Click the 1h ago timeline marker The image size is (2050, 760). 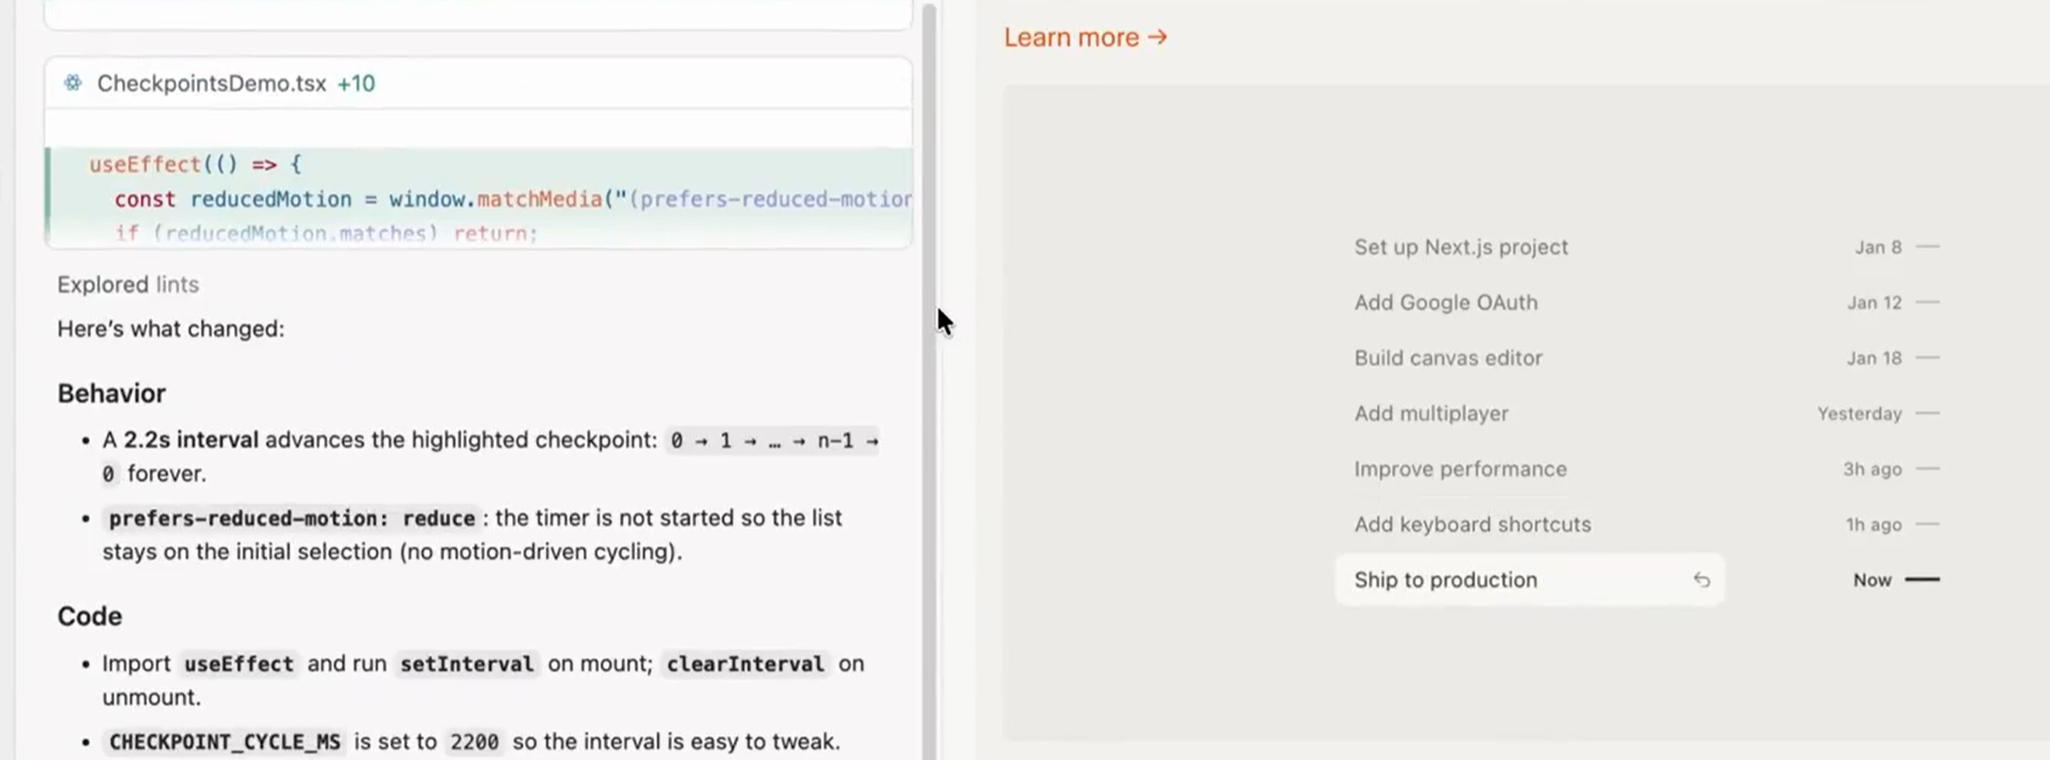1892,524
